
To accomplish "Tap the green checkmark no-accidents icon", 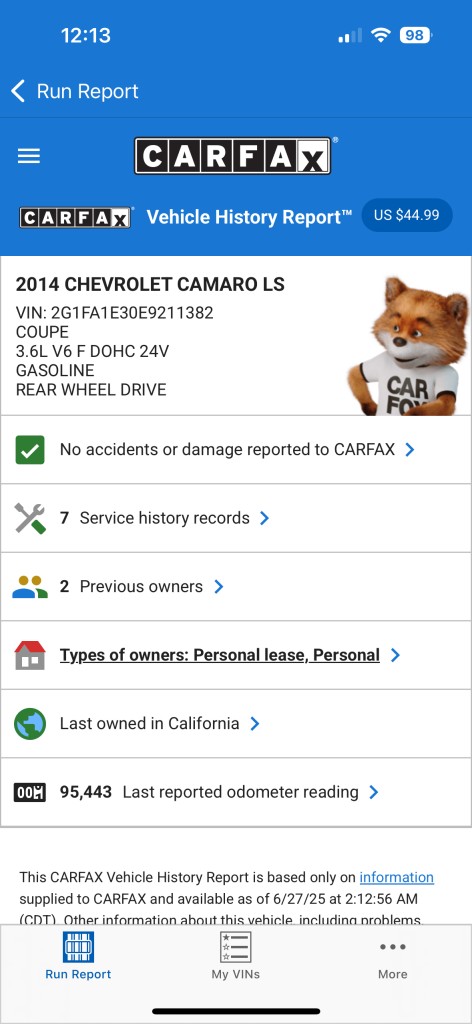I will click(x=29, y=450).
